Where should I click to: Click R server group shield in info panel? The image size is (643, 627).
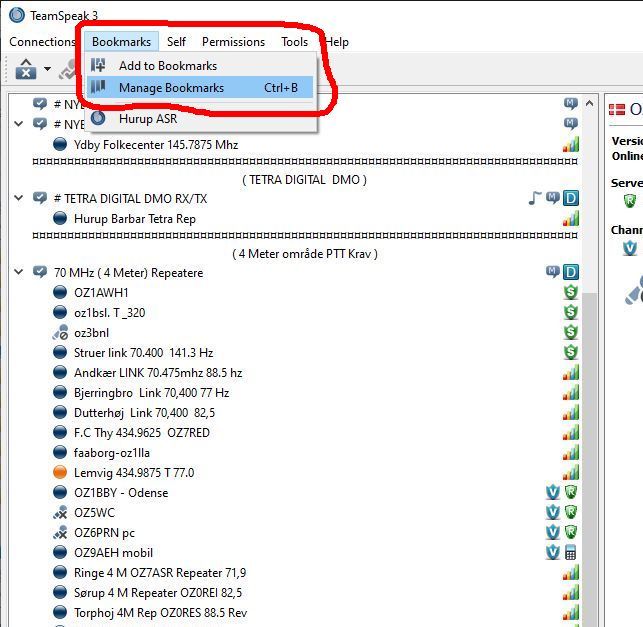pos(629,201)
